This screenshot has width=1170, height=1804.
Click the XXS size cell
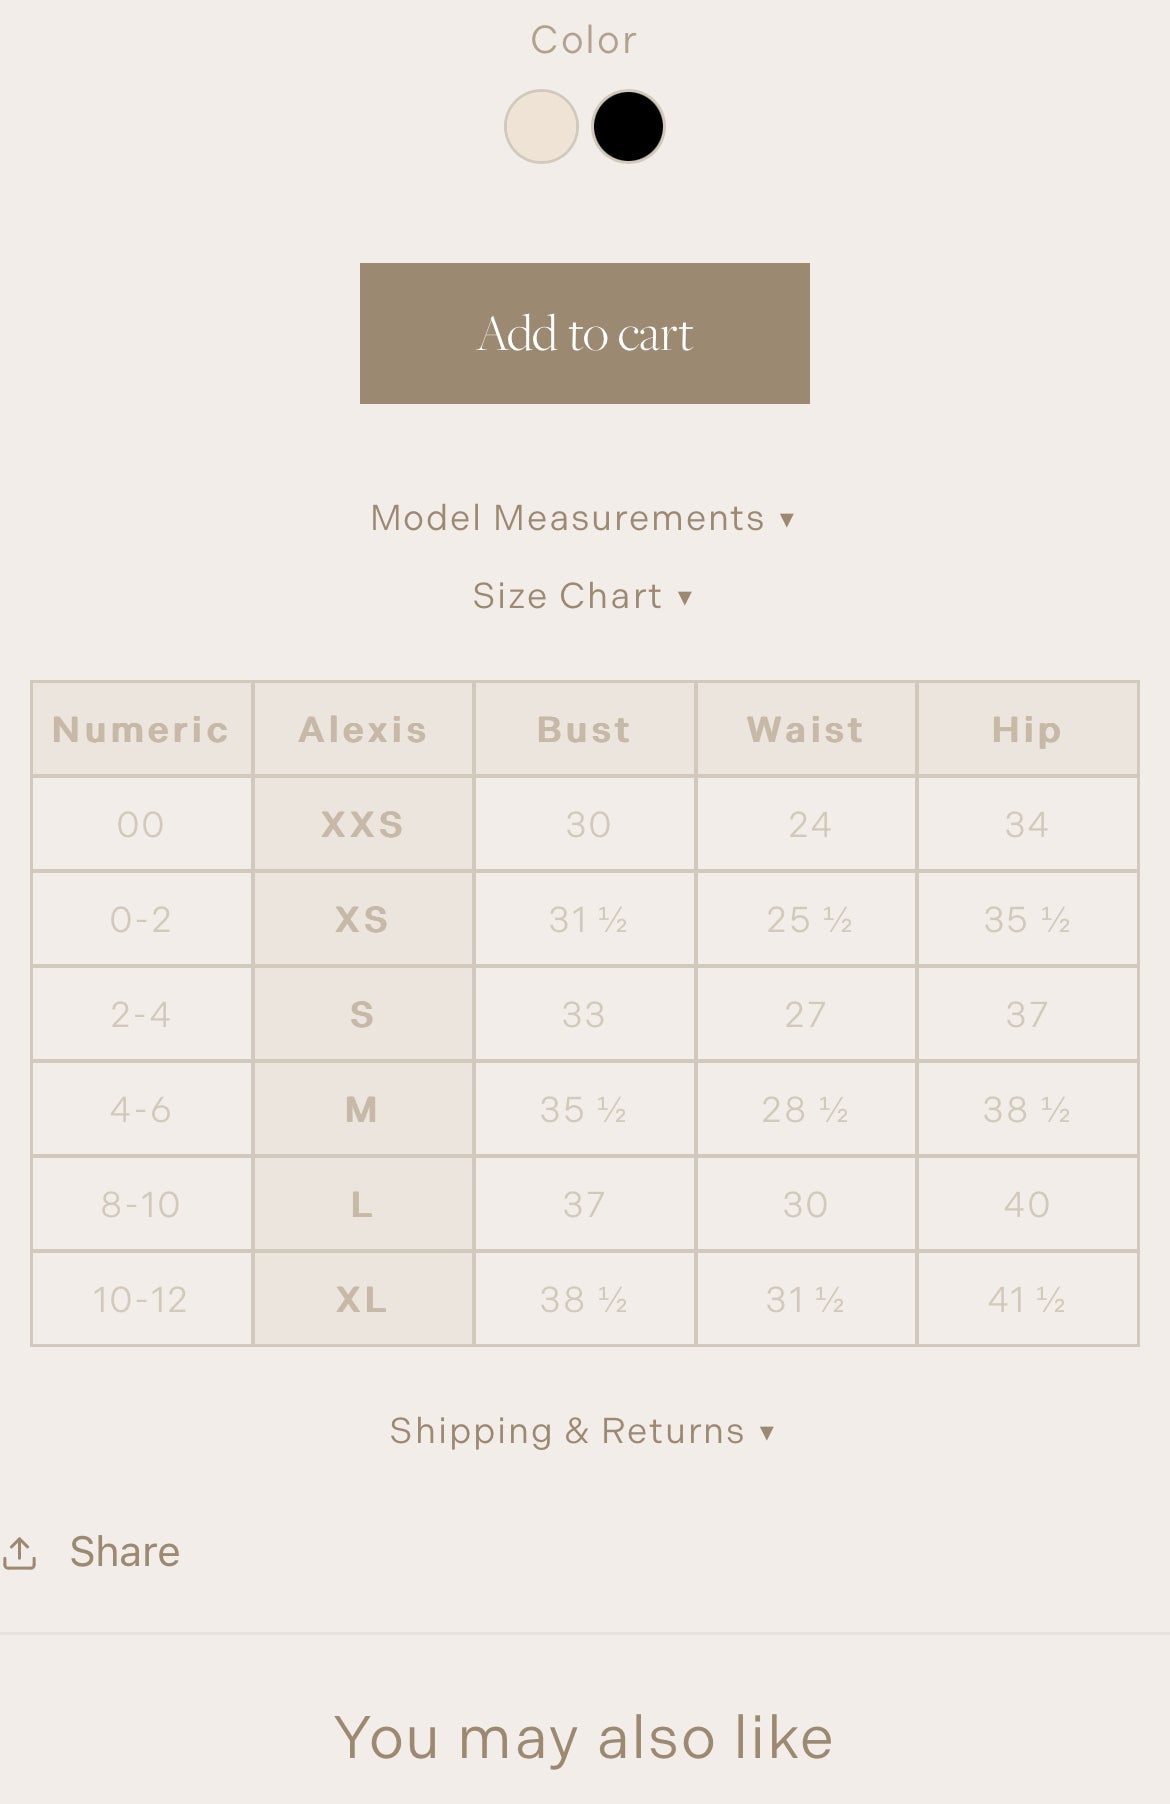tap(363, 824)
